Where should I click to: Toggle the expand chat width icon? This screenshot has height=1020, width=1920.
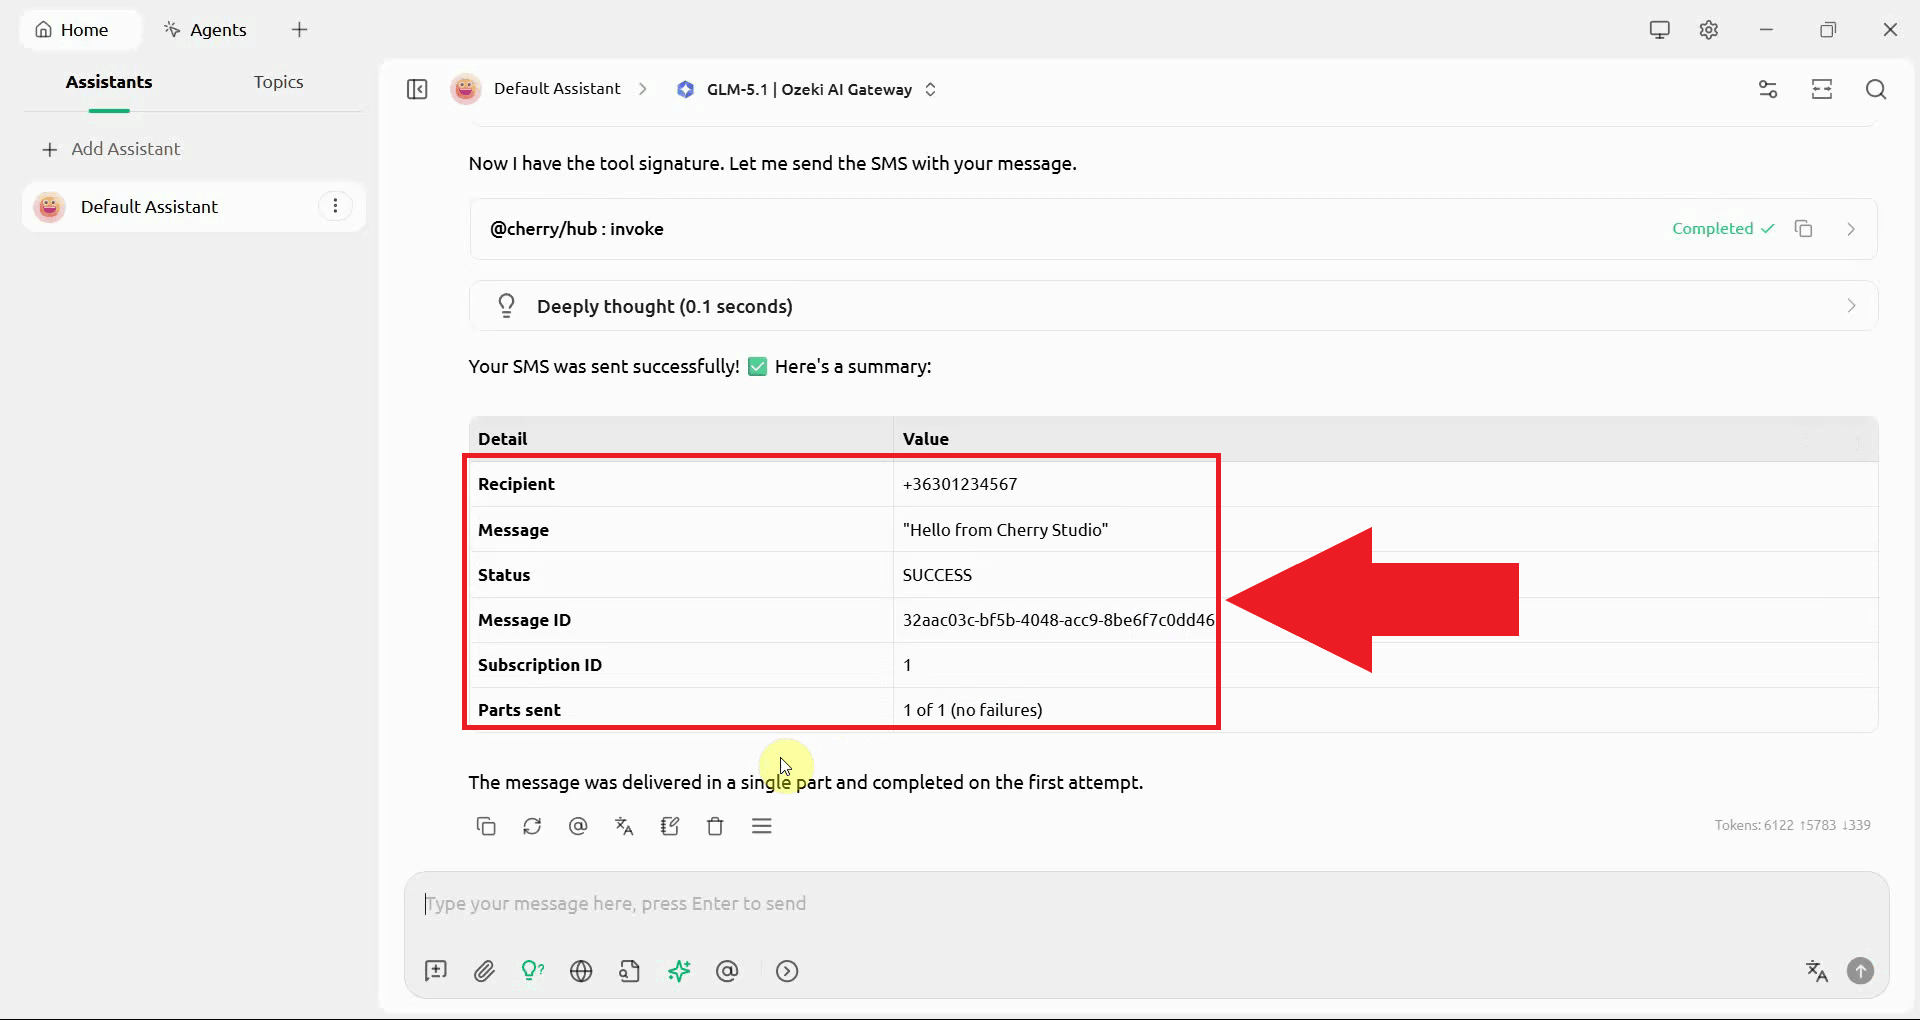(x=1822, y=89)
